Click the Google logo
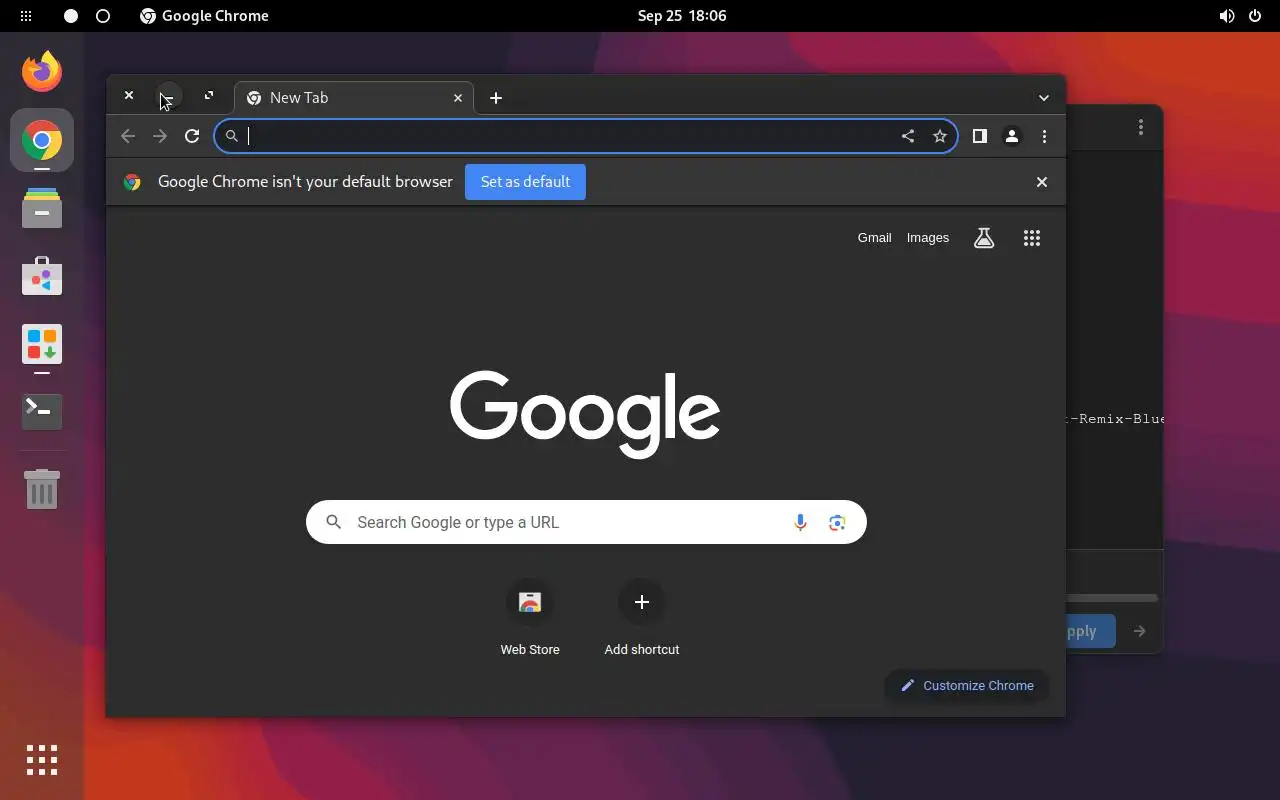Image resolution: width=1280 pixels, height=800 pixels. (x=585, y=413)
